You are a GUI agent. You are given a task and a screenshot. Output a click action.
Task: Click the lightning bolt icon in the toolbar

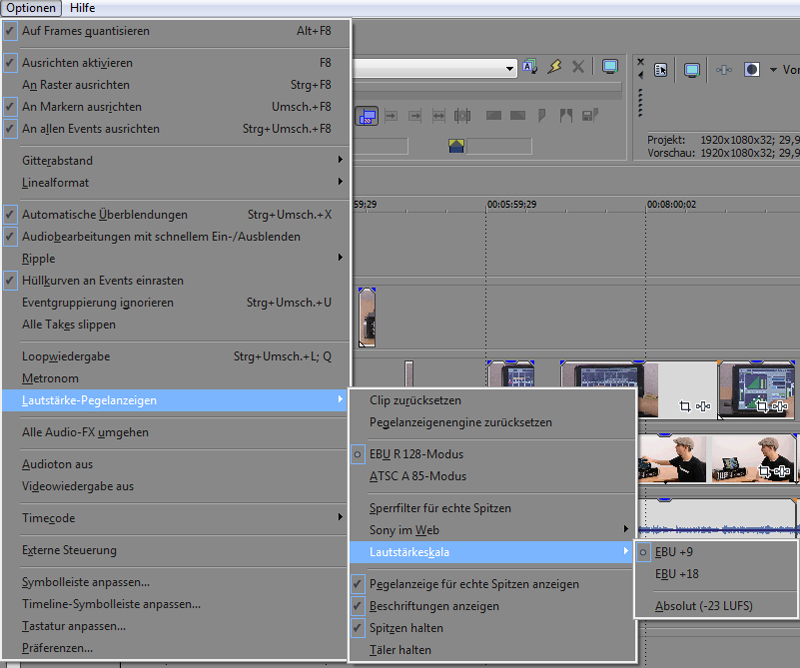tap(554, 68)
